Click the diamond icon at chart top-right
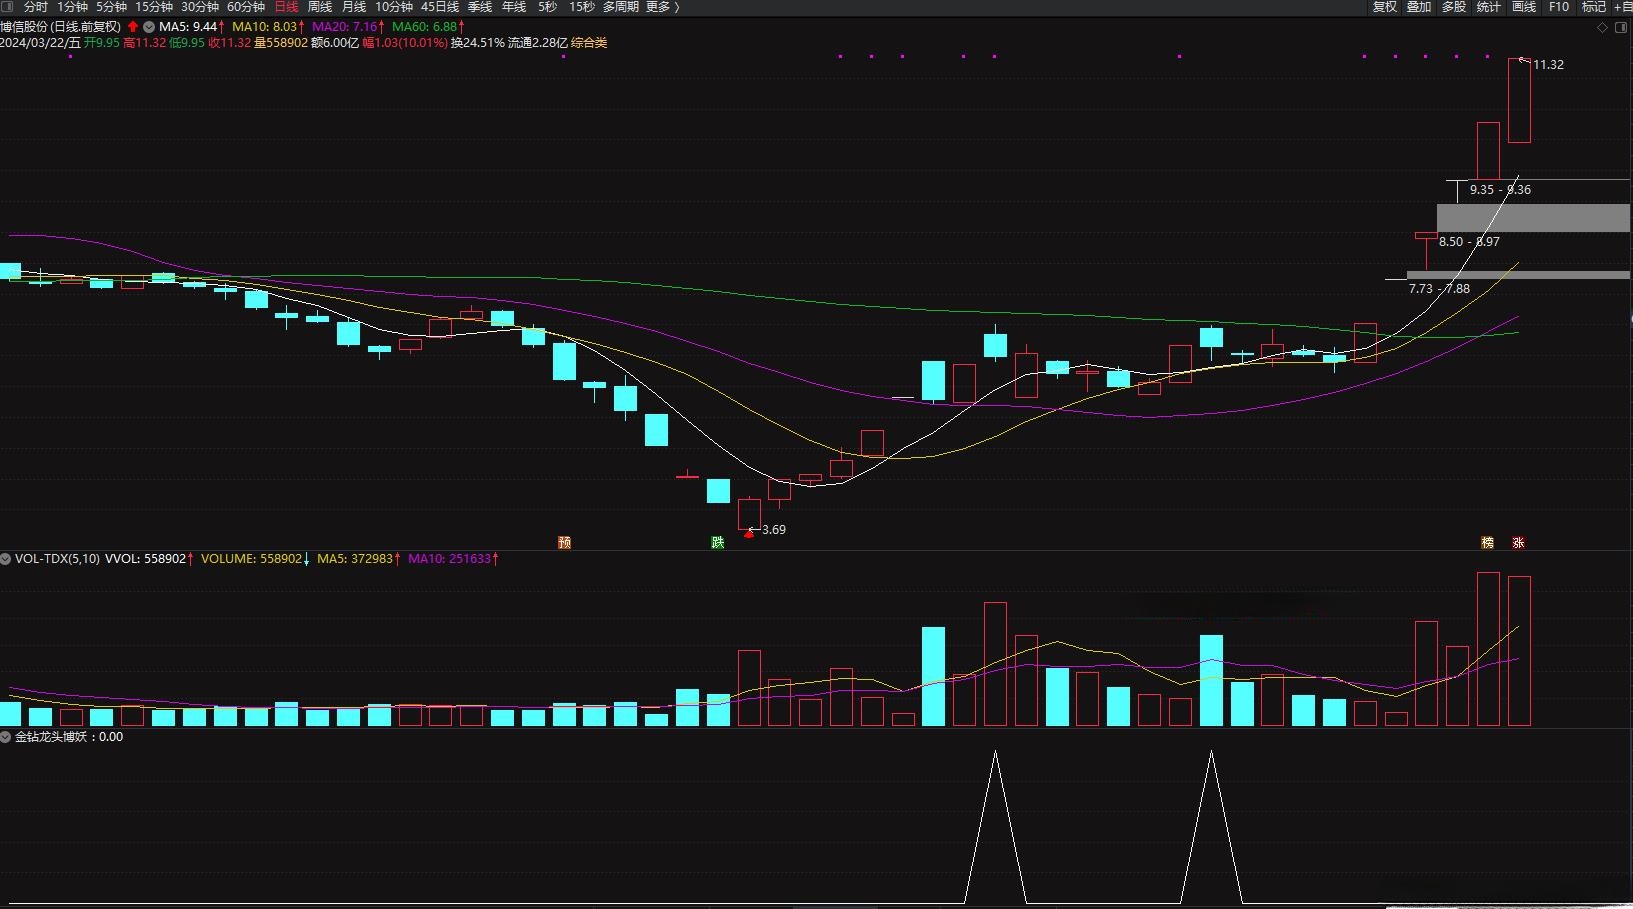This screenshot has width=1633, height=909. tap(1602, 27)
